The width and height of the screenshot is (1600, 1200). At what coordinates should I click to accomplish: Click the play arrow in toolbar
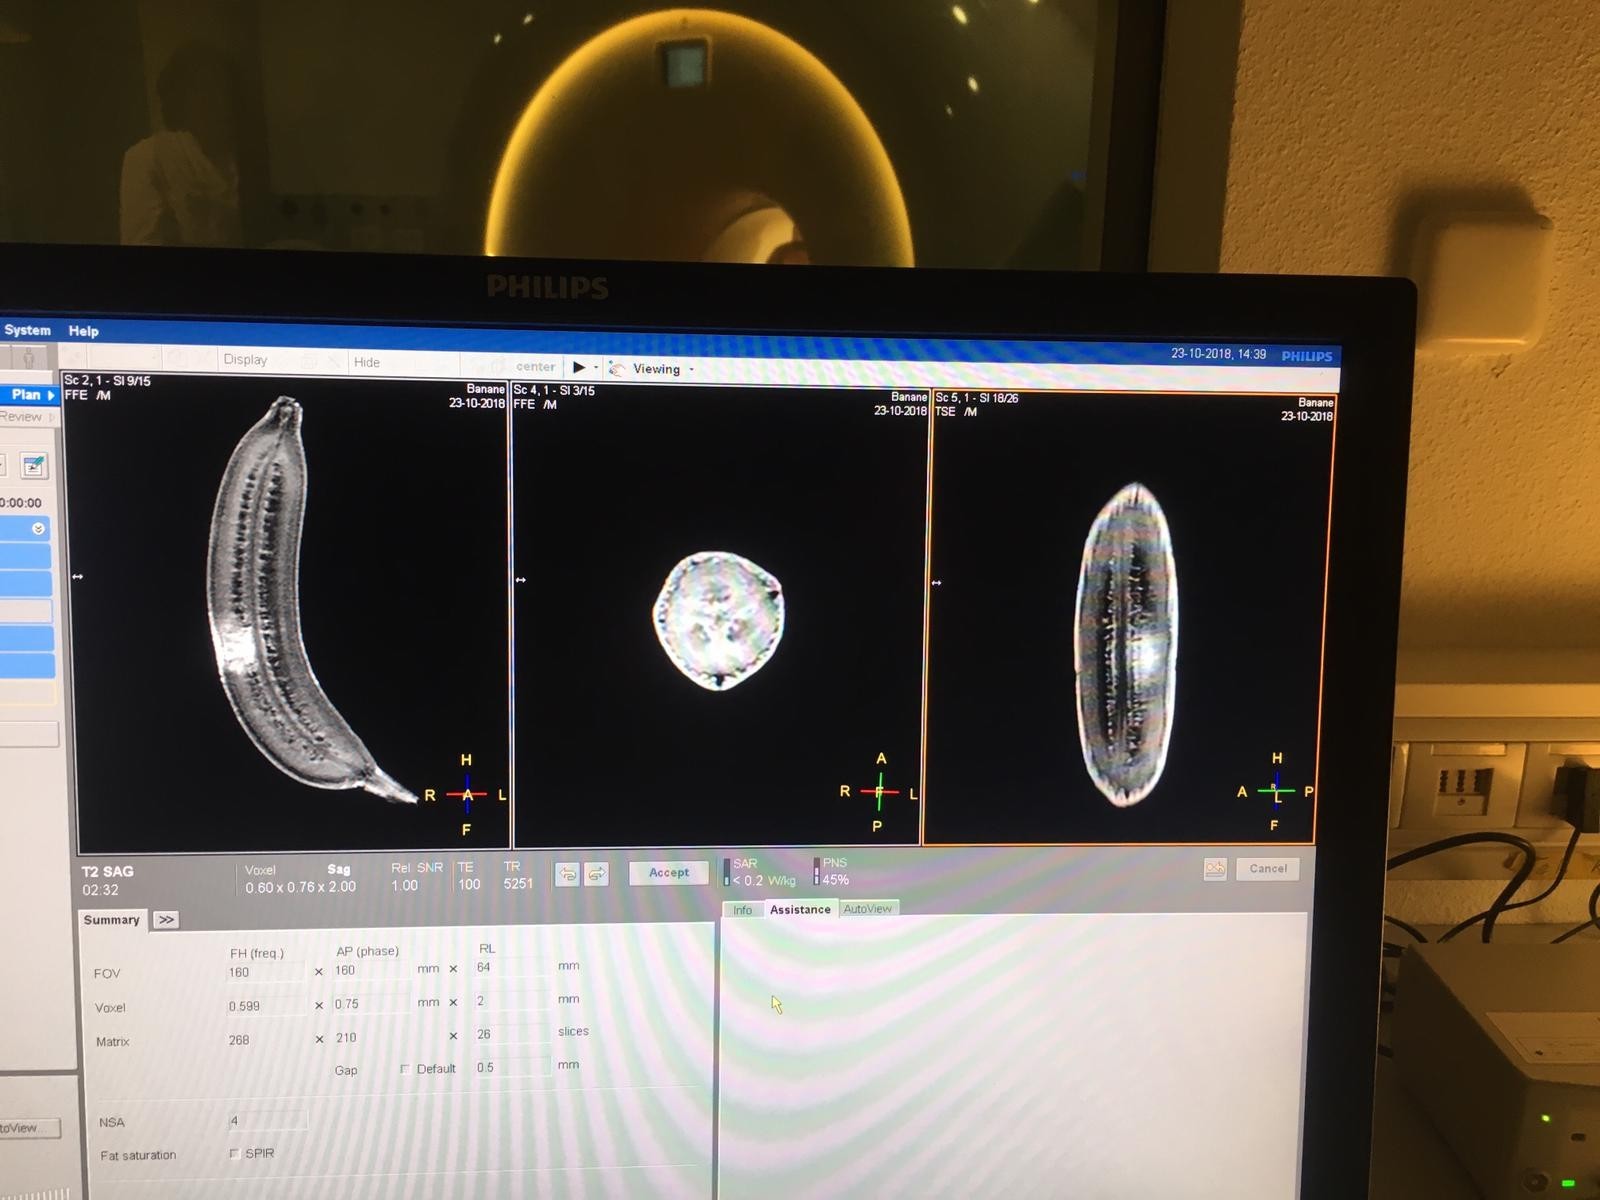tap(578, 367)
